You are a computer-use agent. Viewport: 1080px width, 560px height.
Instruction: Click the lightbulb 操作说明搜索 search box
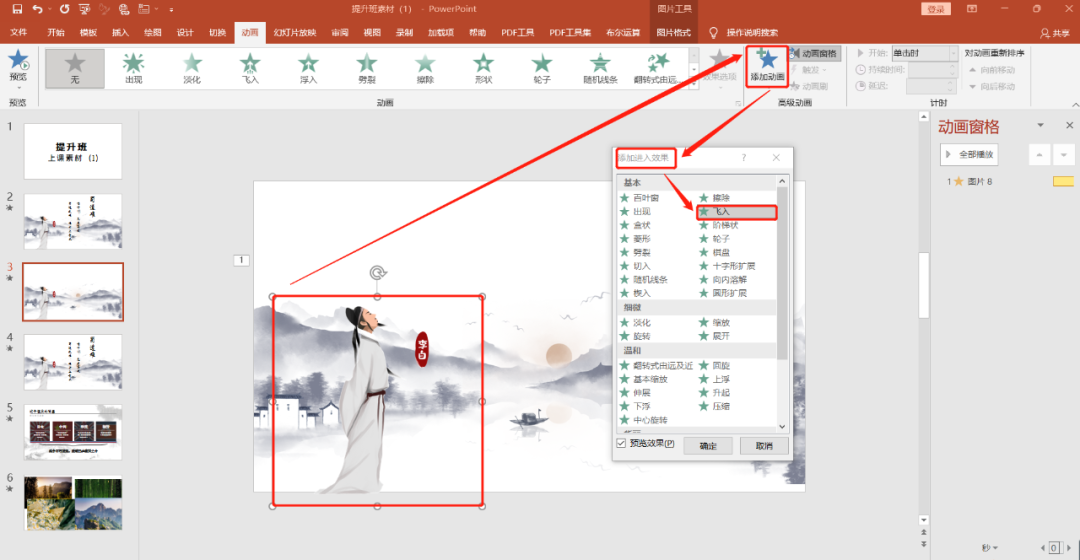[745, 32]
